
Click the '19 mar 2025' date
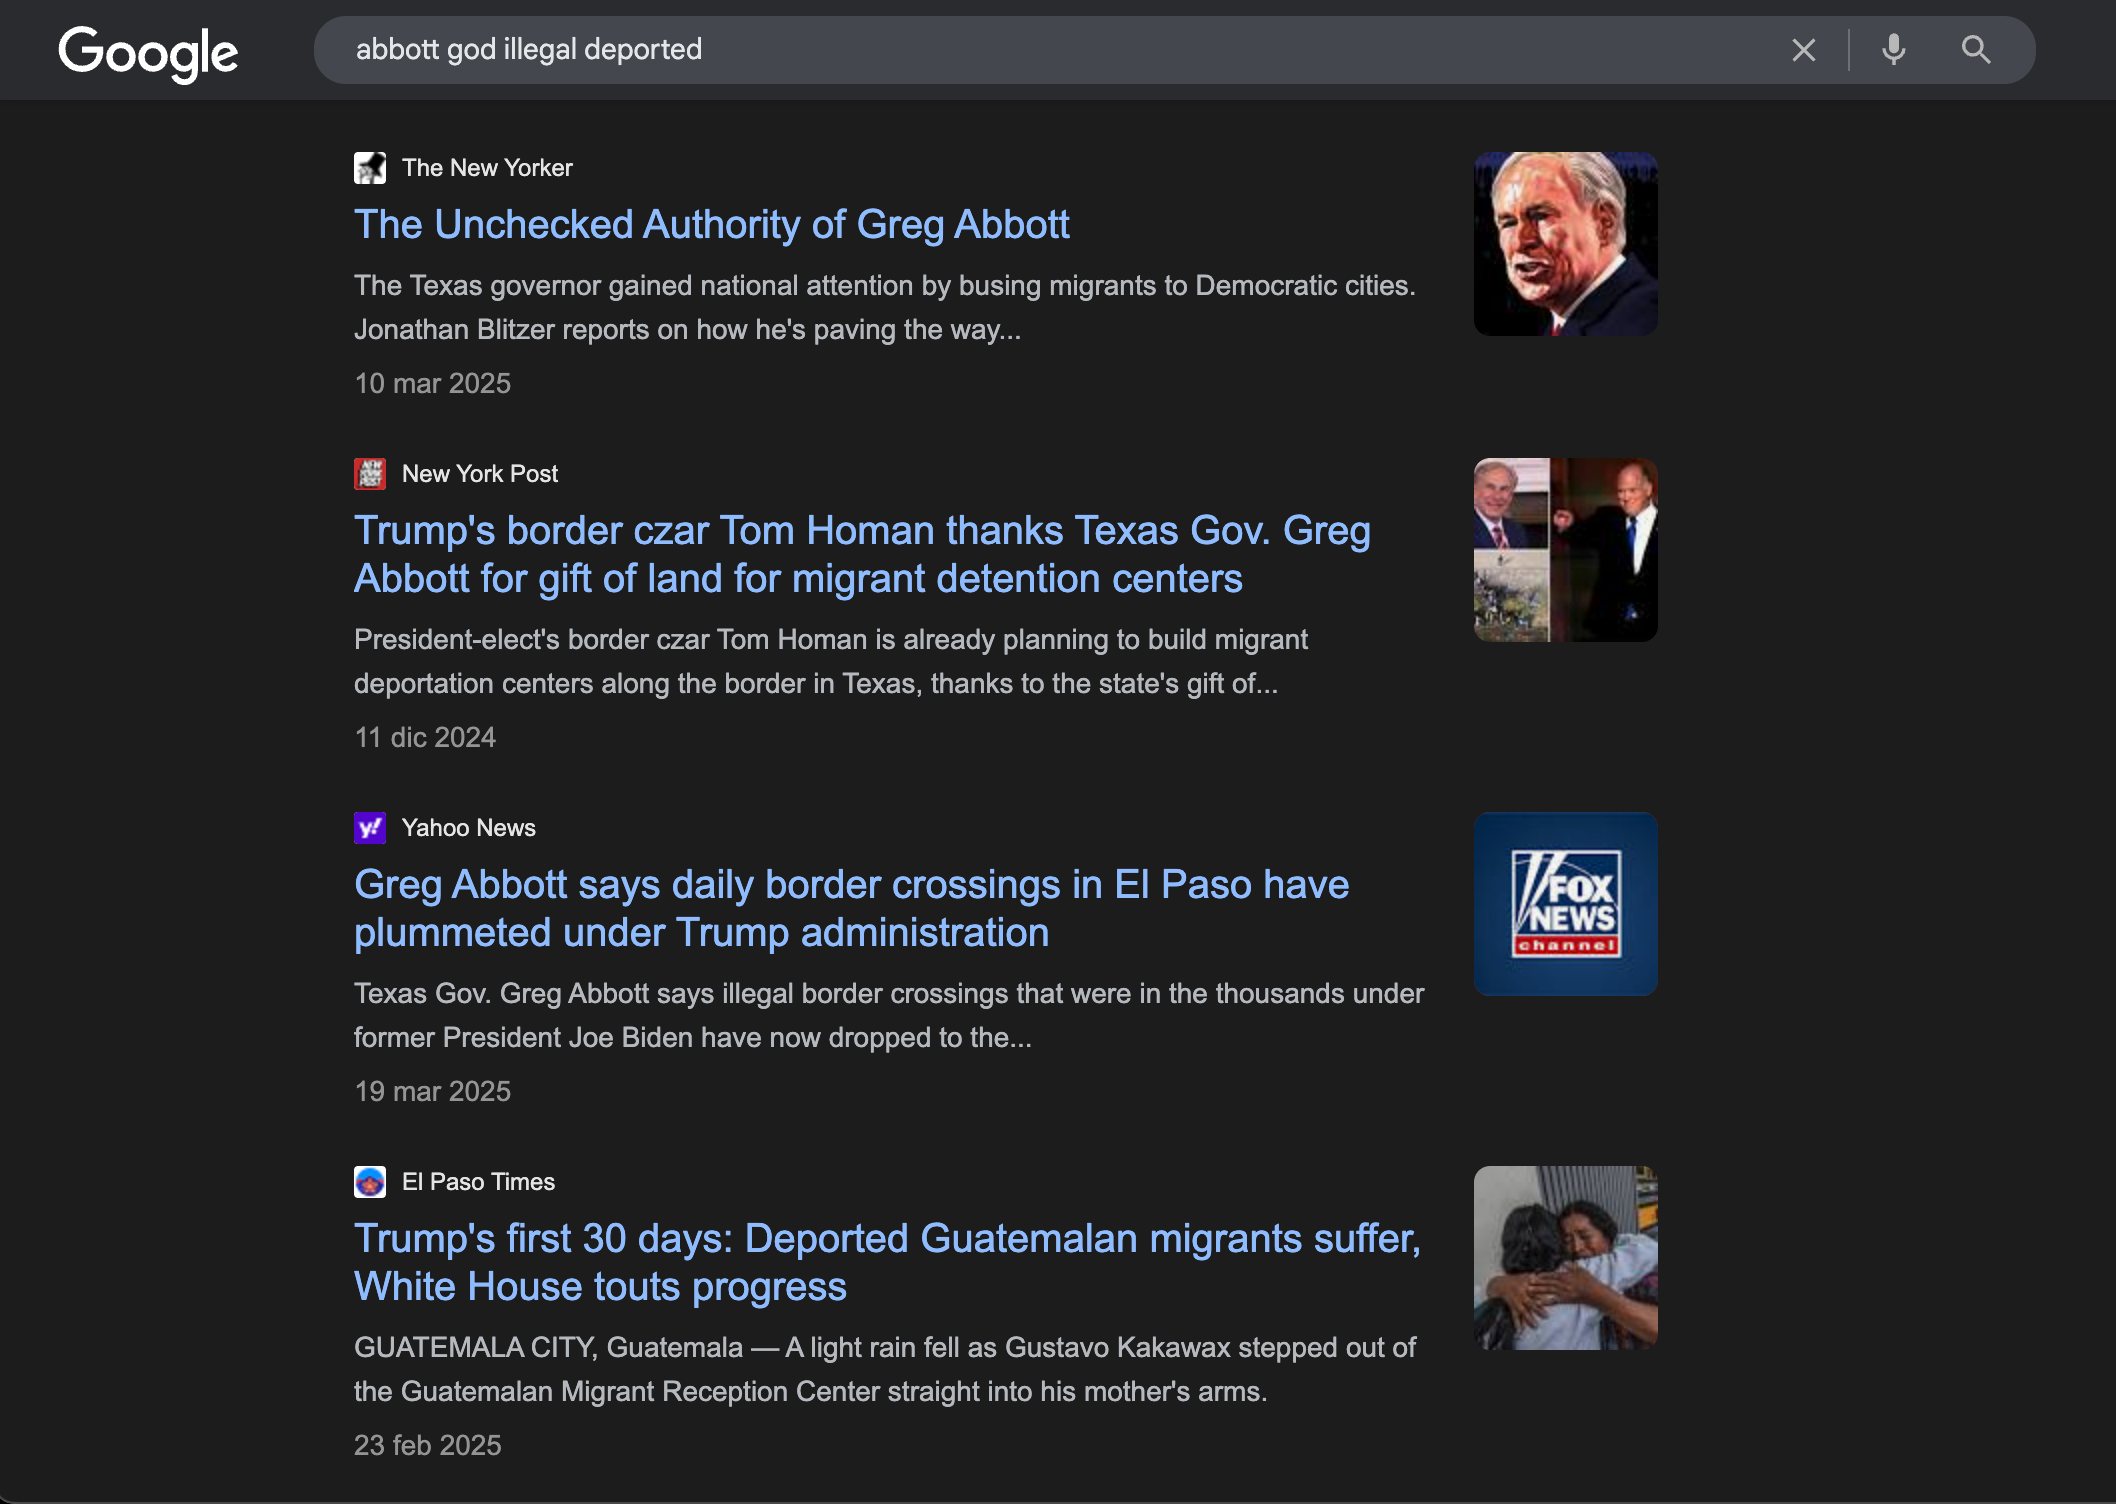click(432, 1092)
